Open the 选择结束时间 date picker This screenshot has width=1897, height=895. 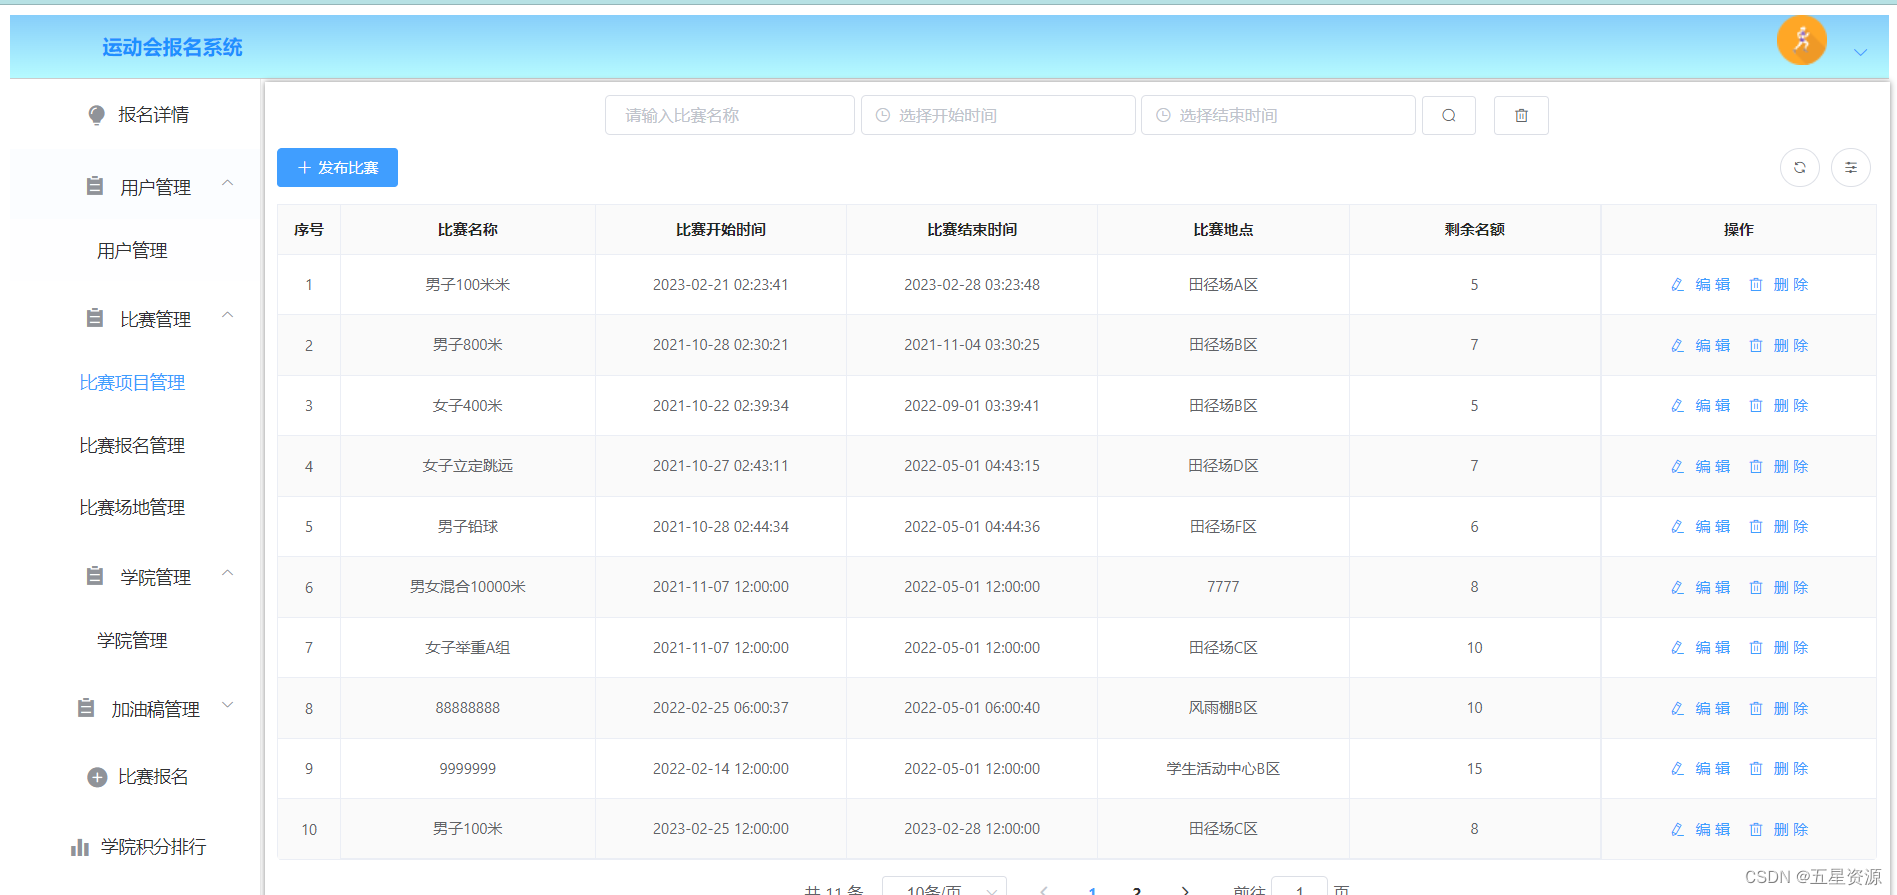(x=1278, y=115)
